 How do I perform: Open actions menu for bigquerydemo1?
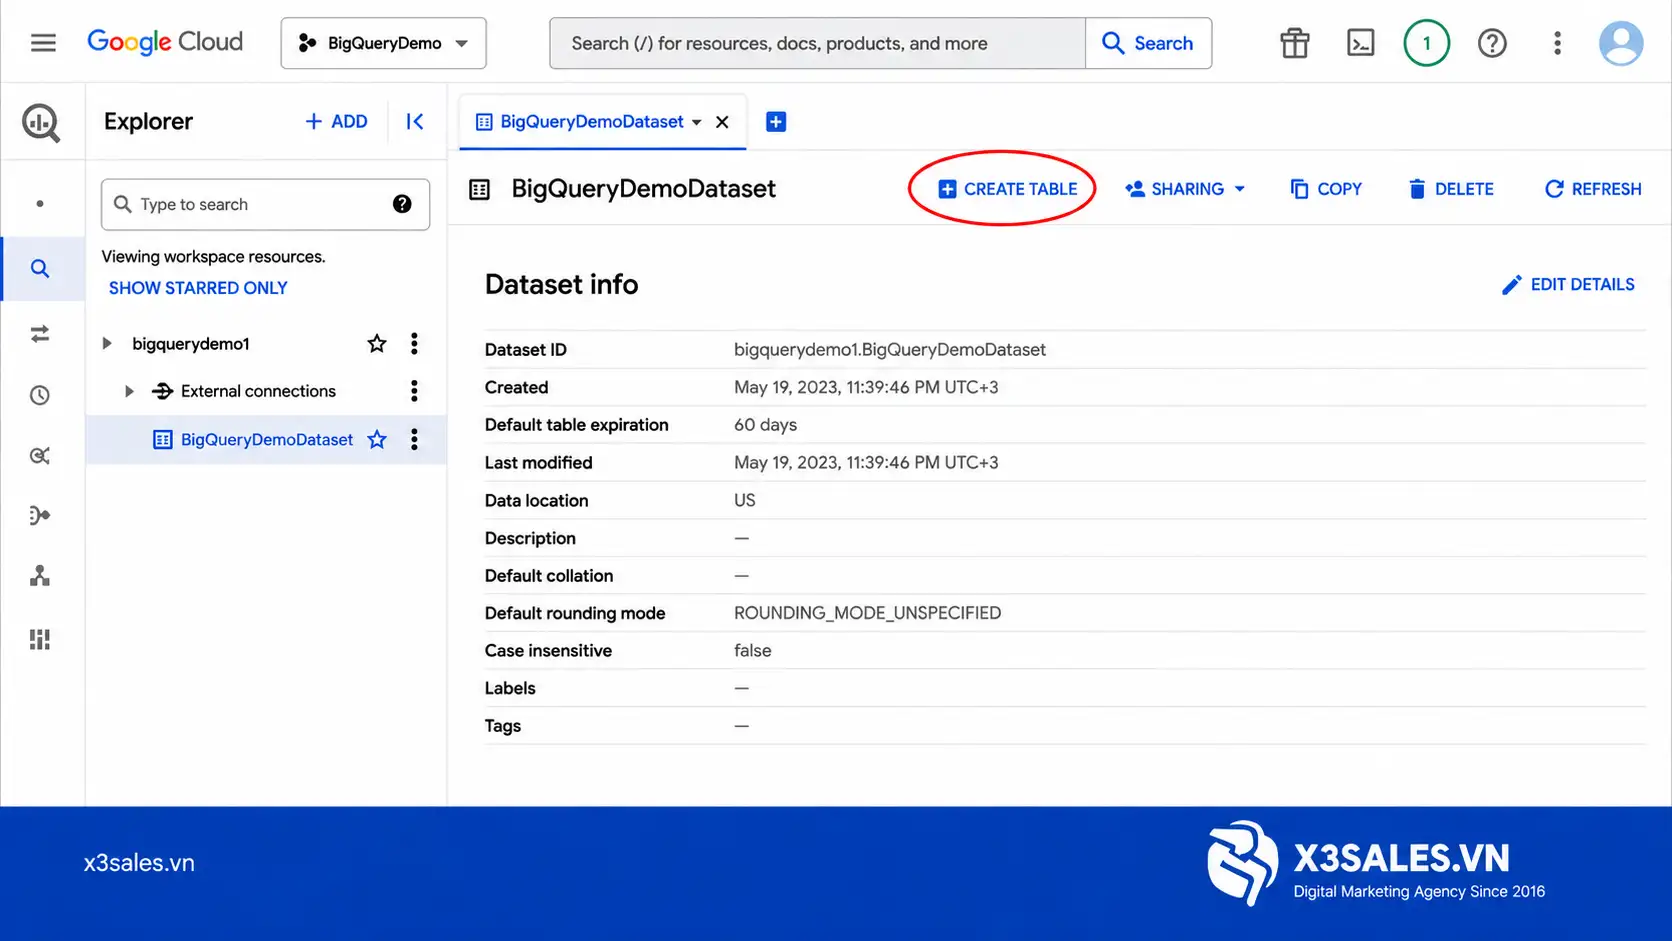pyautogui.click(x=414, y=344)
